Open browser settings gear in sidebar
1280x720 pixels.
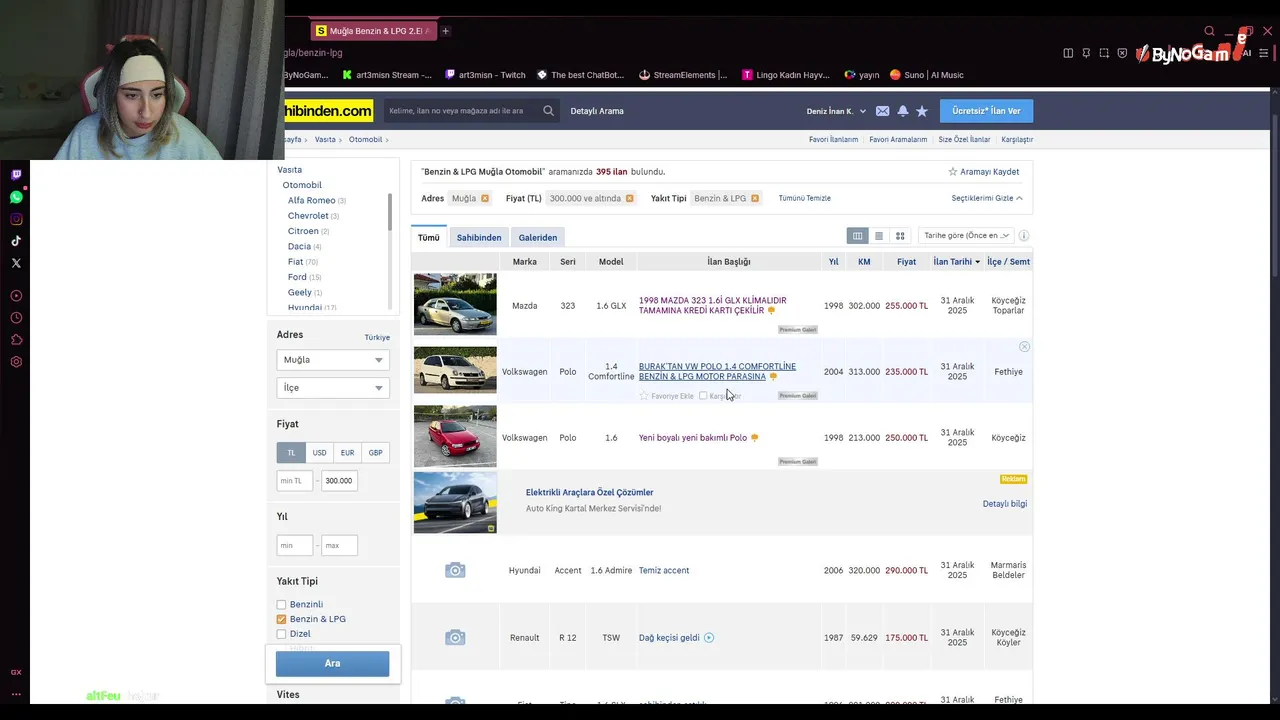16,362
